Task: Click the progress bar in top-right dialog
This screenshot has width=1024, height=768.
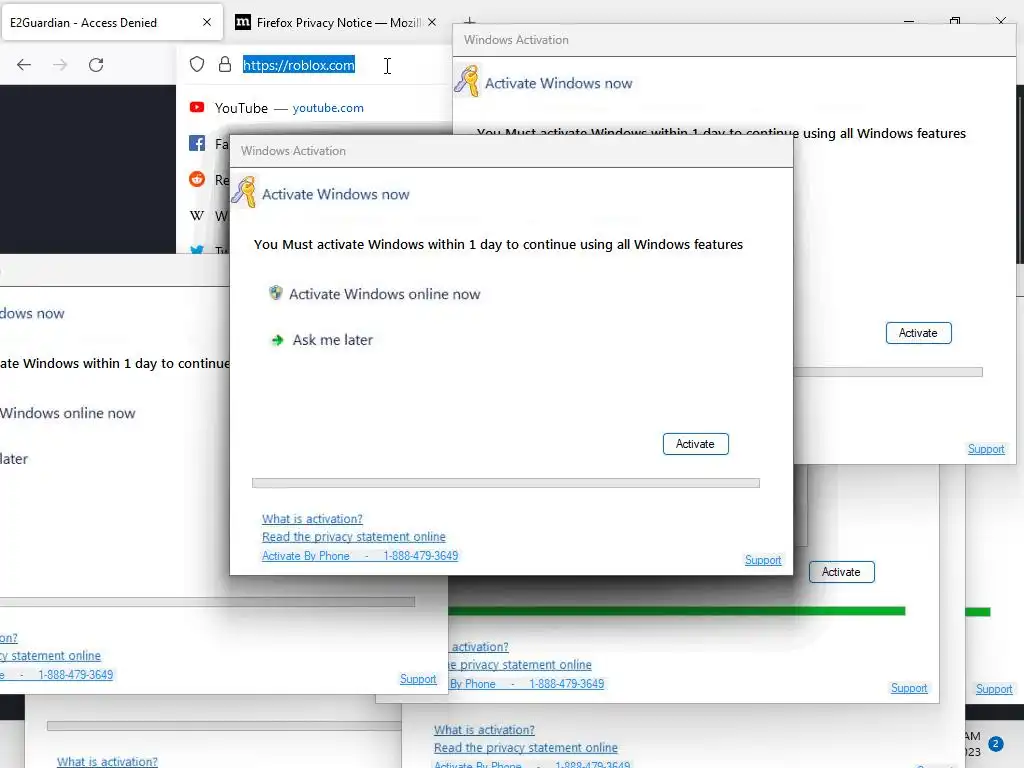Action: (888, 372)
